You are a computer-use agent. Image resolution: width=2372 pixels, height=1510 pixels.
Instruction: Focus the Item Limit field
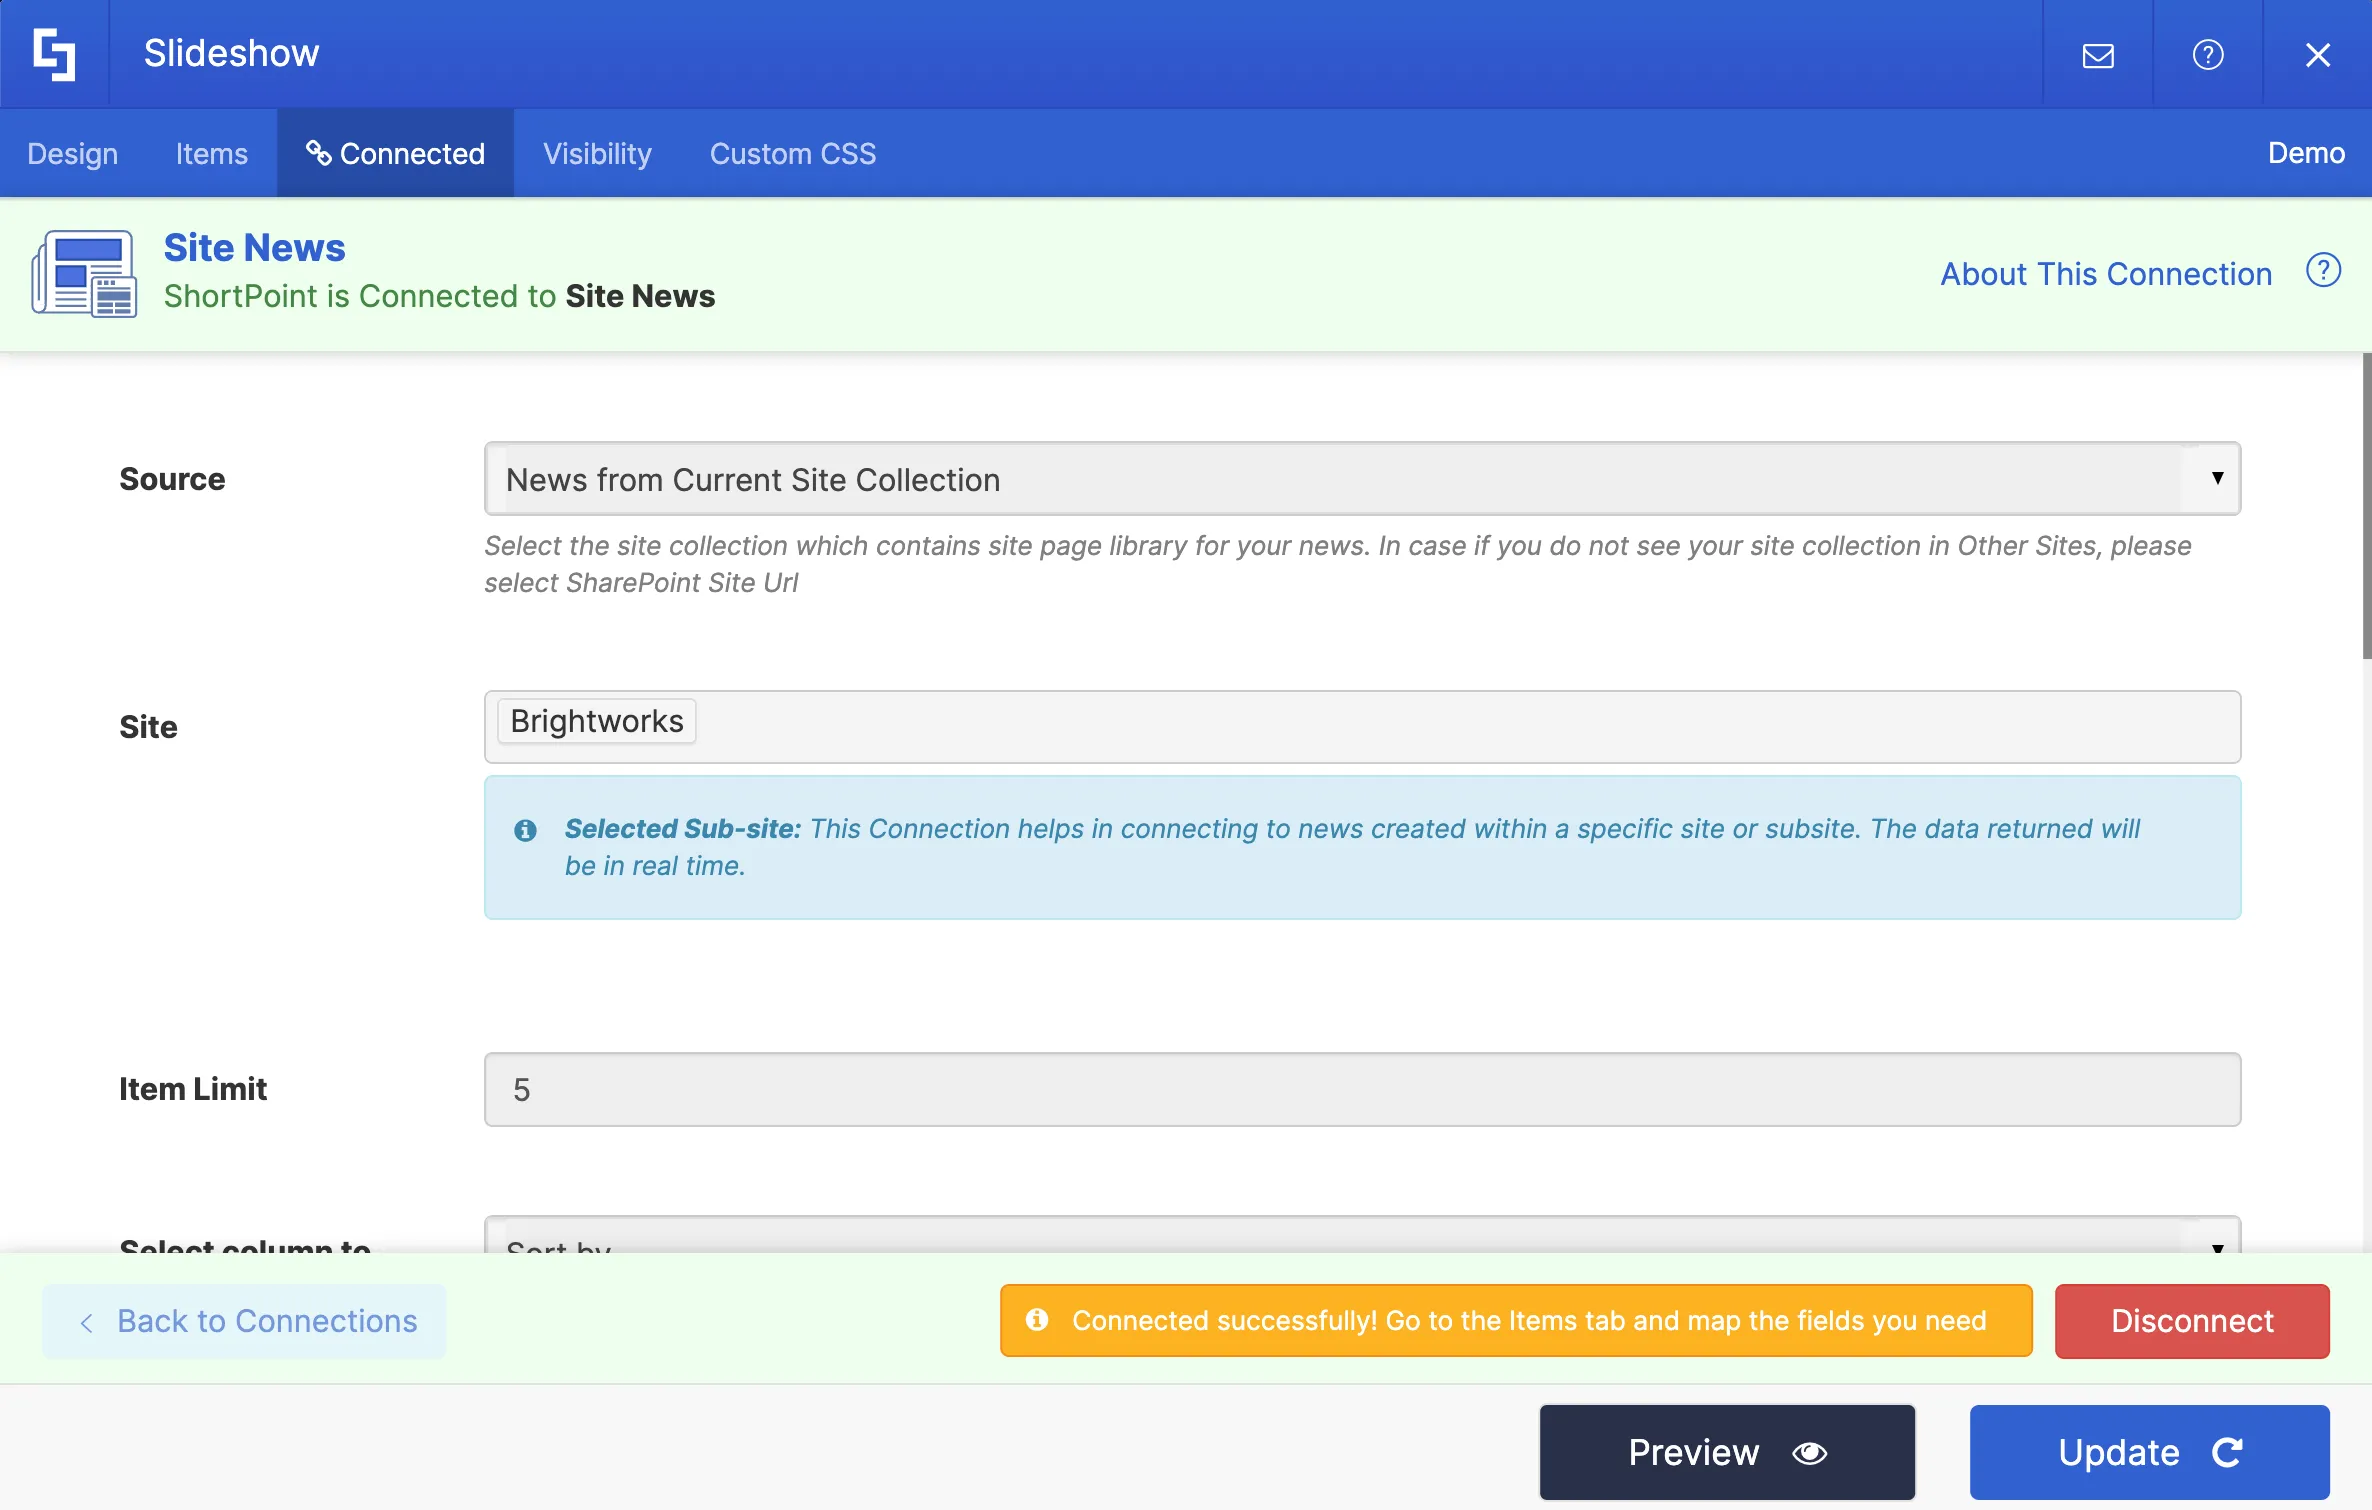click(1362, 1090)
